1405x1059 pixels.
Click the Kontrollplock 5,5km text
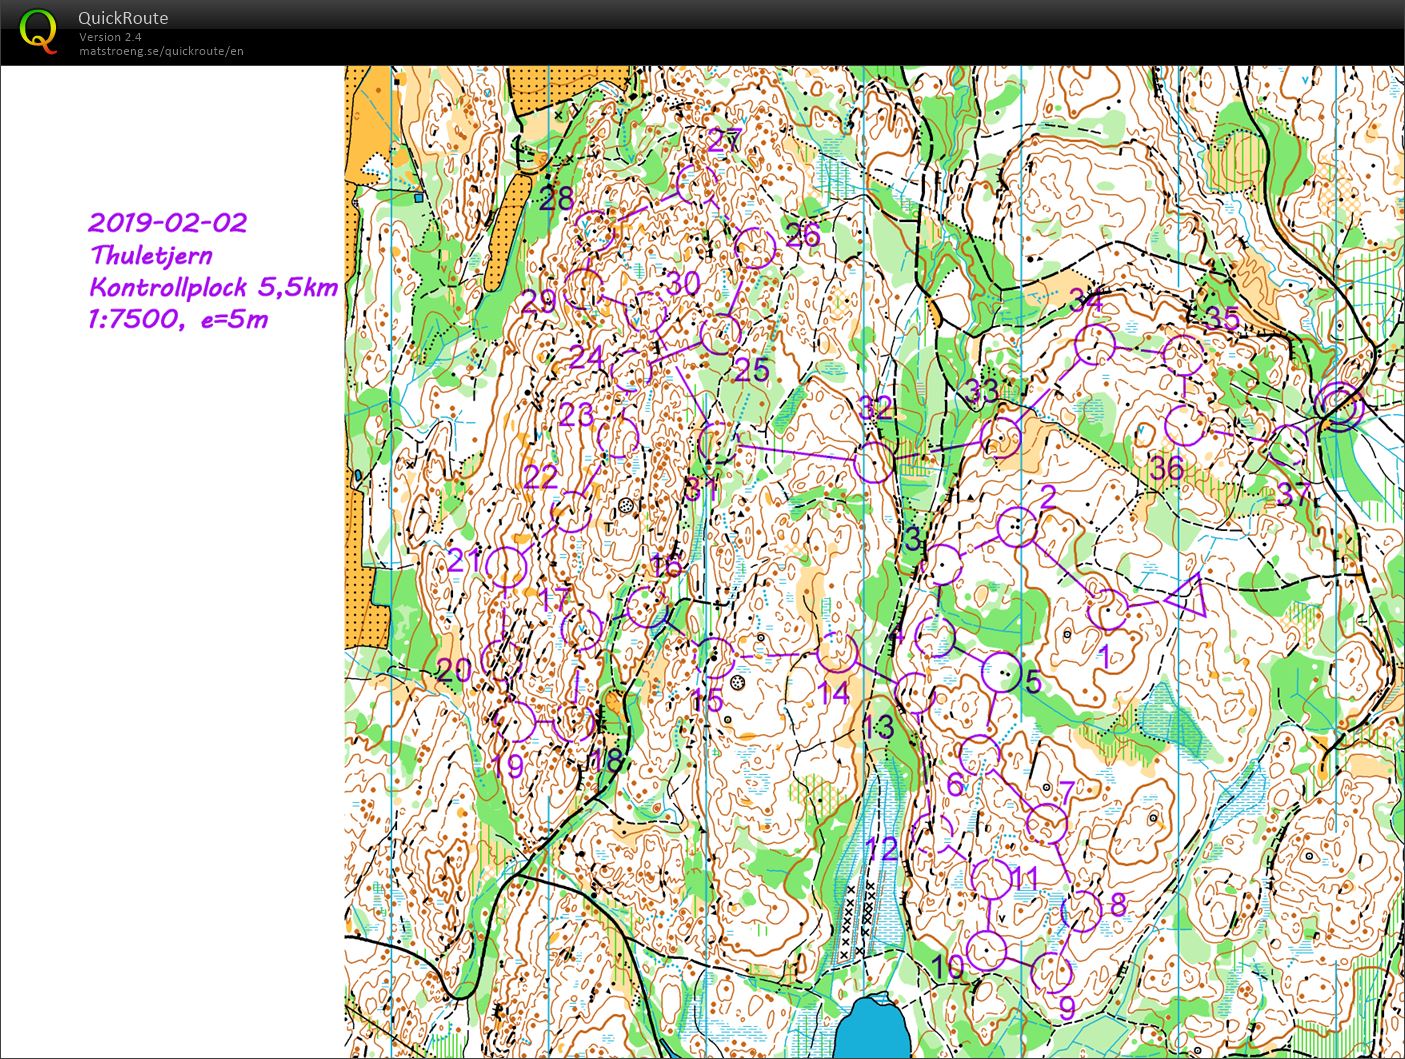pyautogui.click(x=213, y=287)
